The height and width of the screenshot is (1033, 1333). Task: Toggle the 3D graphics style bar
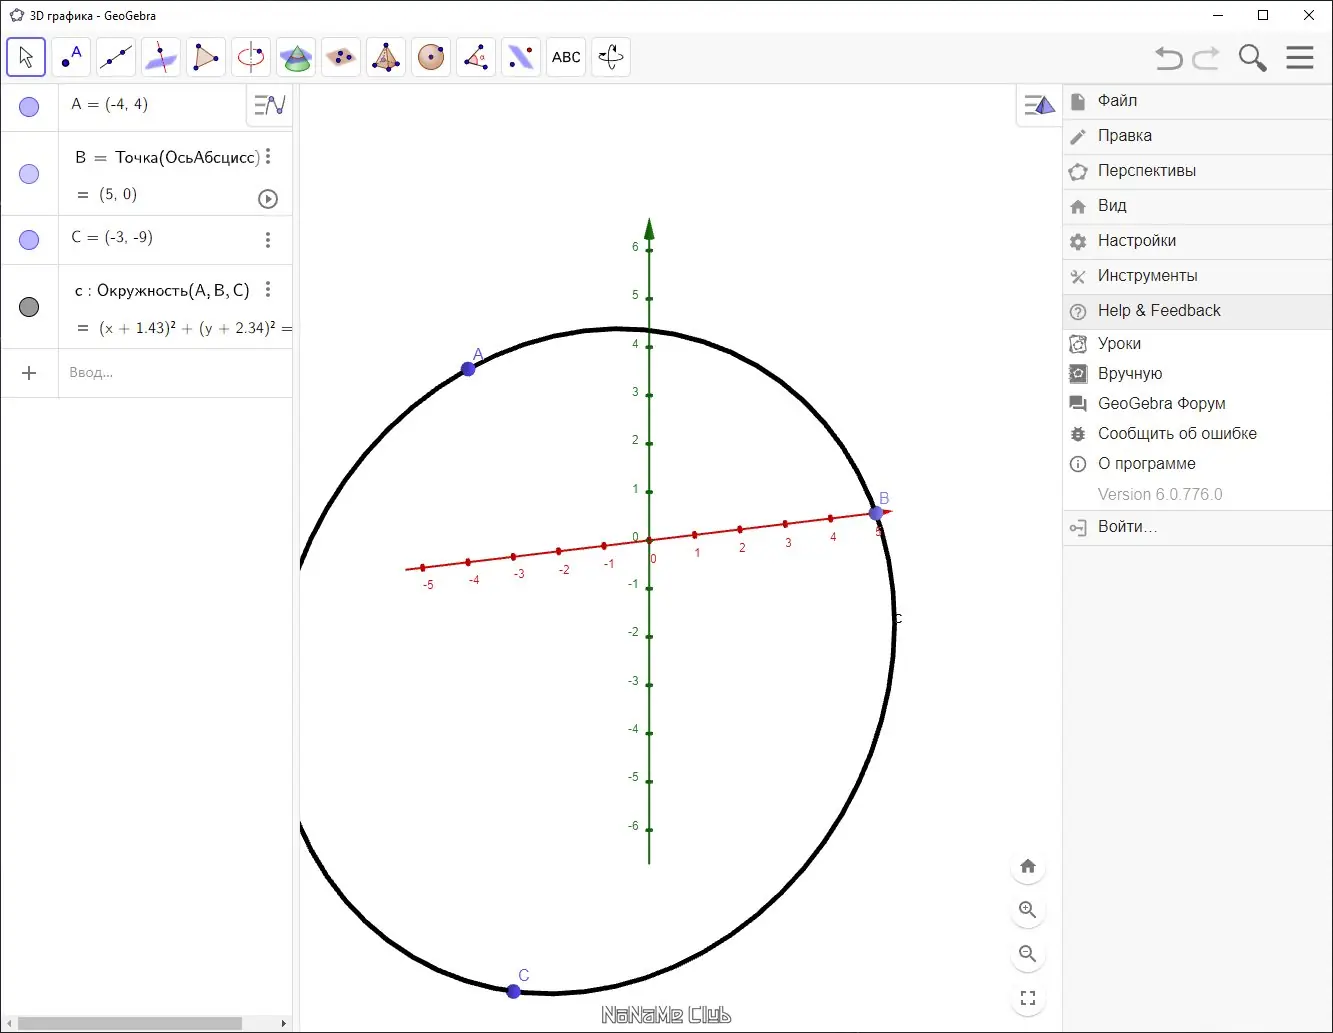click(1039, 105)
